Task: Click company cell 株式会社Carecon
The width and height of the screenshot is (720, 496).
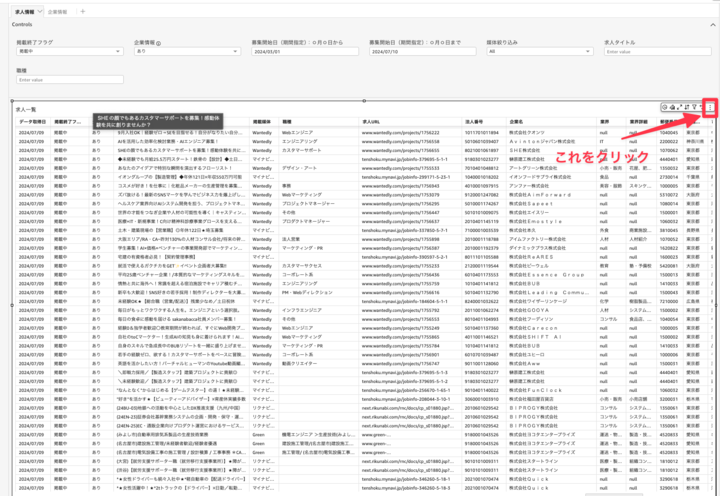Action: click(533, 328)
